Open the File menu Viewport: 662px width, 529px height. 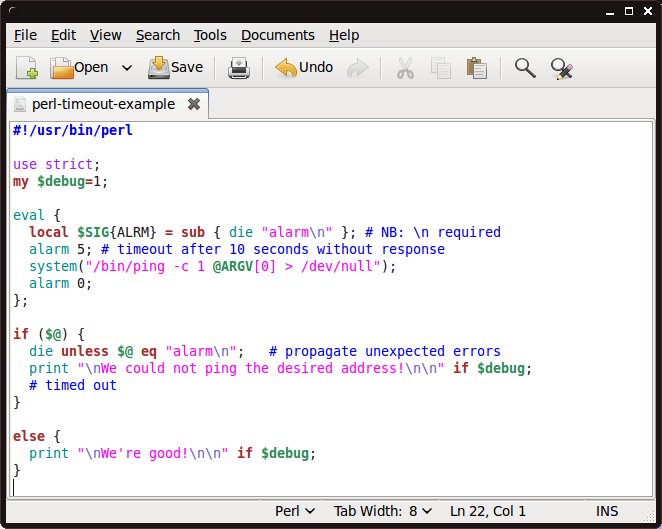[25, 35]
